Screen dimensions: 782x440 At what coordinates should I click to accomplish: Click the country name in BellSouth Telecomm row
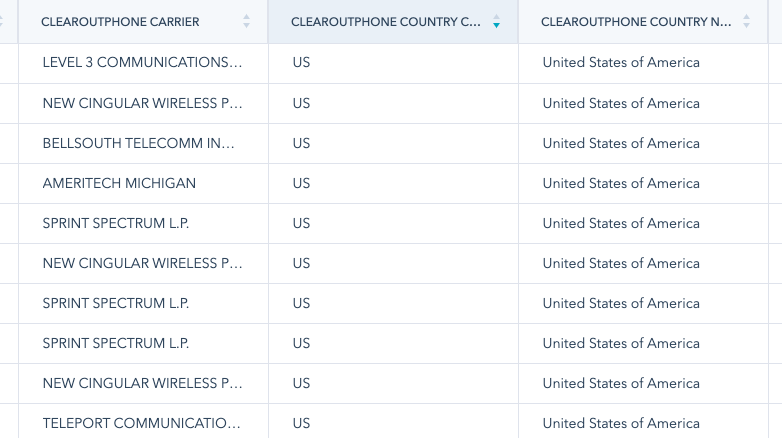click(621, 143)
